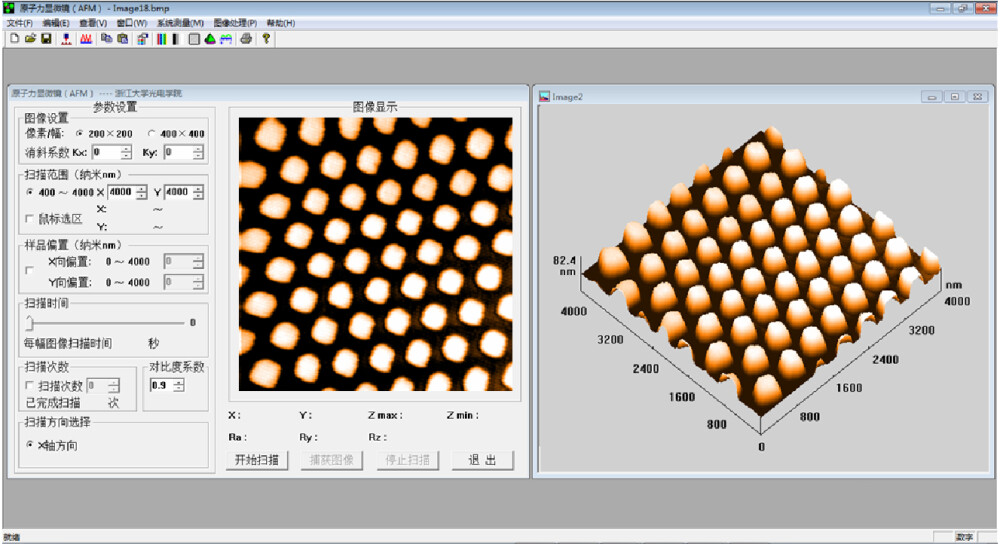Click the 扫描时间 slider handle
The height and width of the screenshot is (544, 1000).
pos(29,323)
